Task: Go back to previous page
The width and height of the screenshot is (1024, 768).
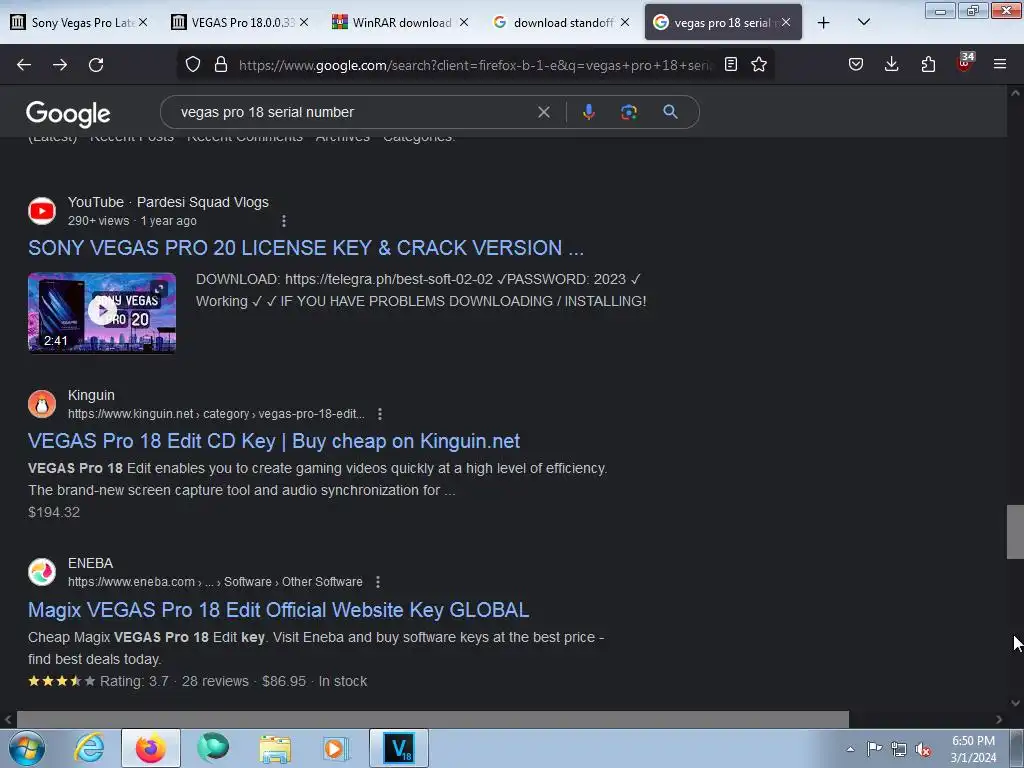Action: [24, 65]
